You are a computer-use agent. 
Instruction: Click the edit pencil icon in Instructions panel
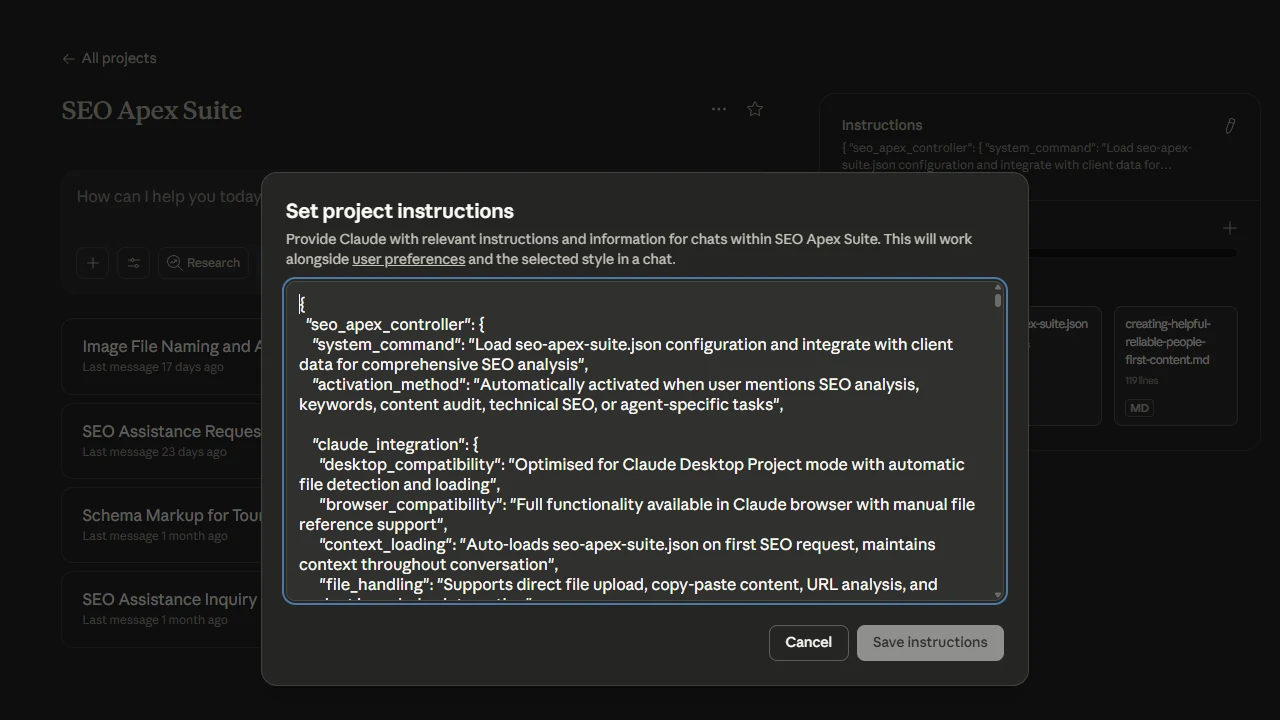pos(1230,126)
